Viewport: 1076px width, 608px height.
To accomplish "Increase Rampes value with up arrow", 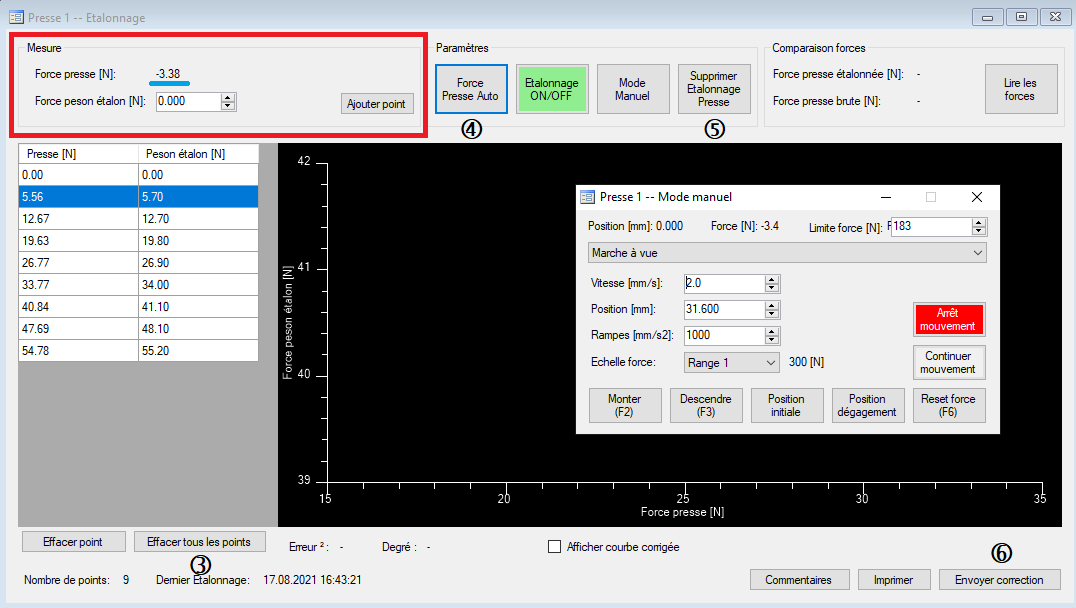I will [x=772, y=331].
